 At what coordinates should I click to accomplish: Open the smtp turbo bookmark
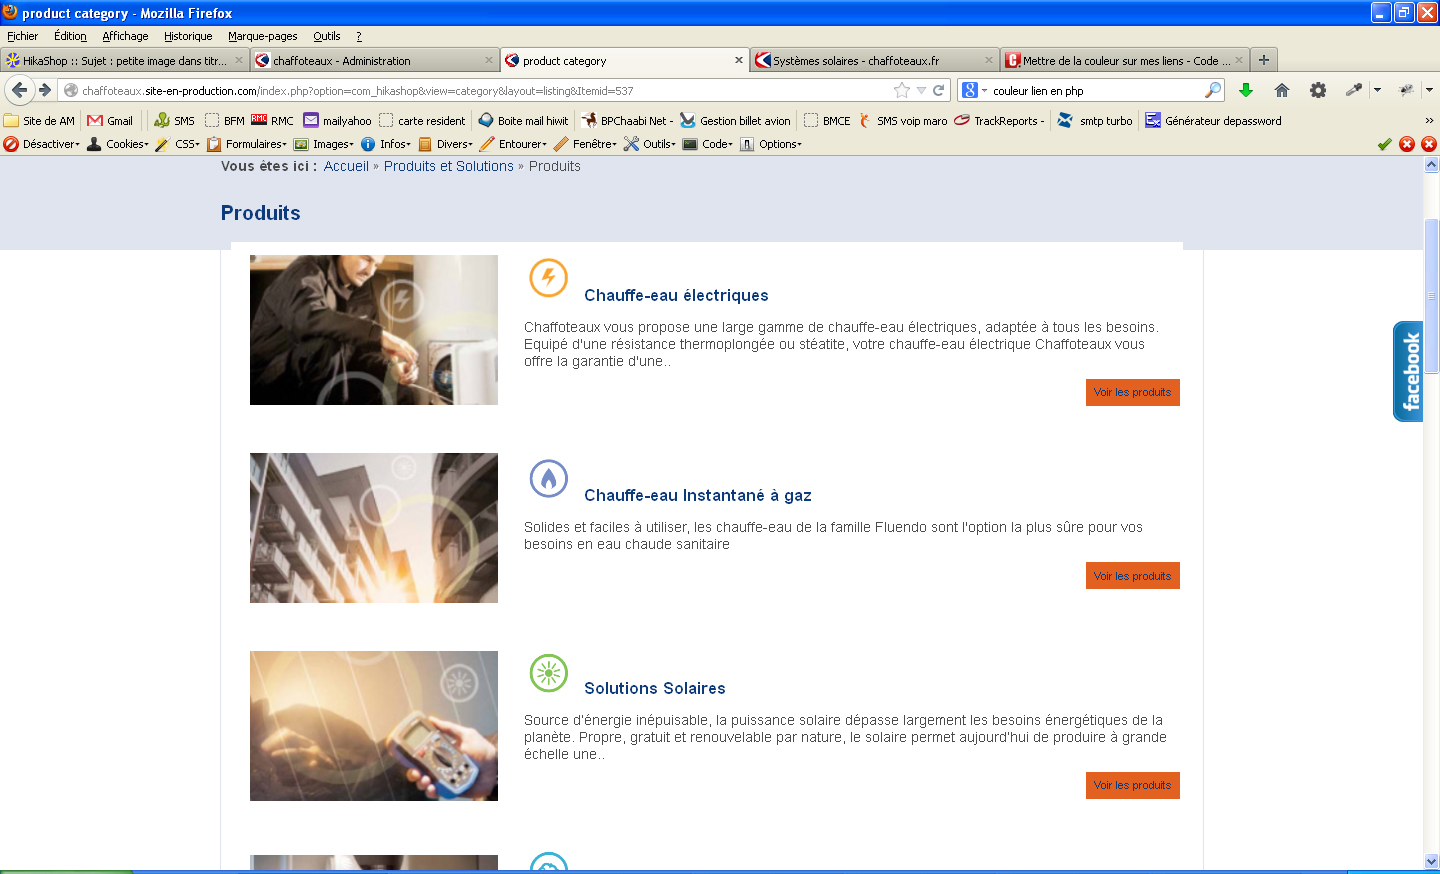click(x=1095, y=121)
